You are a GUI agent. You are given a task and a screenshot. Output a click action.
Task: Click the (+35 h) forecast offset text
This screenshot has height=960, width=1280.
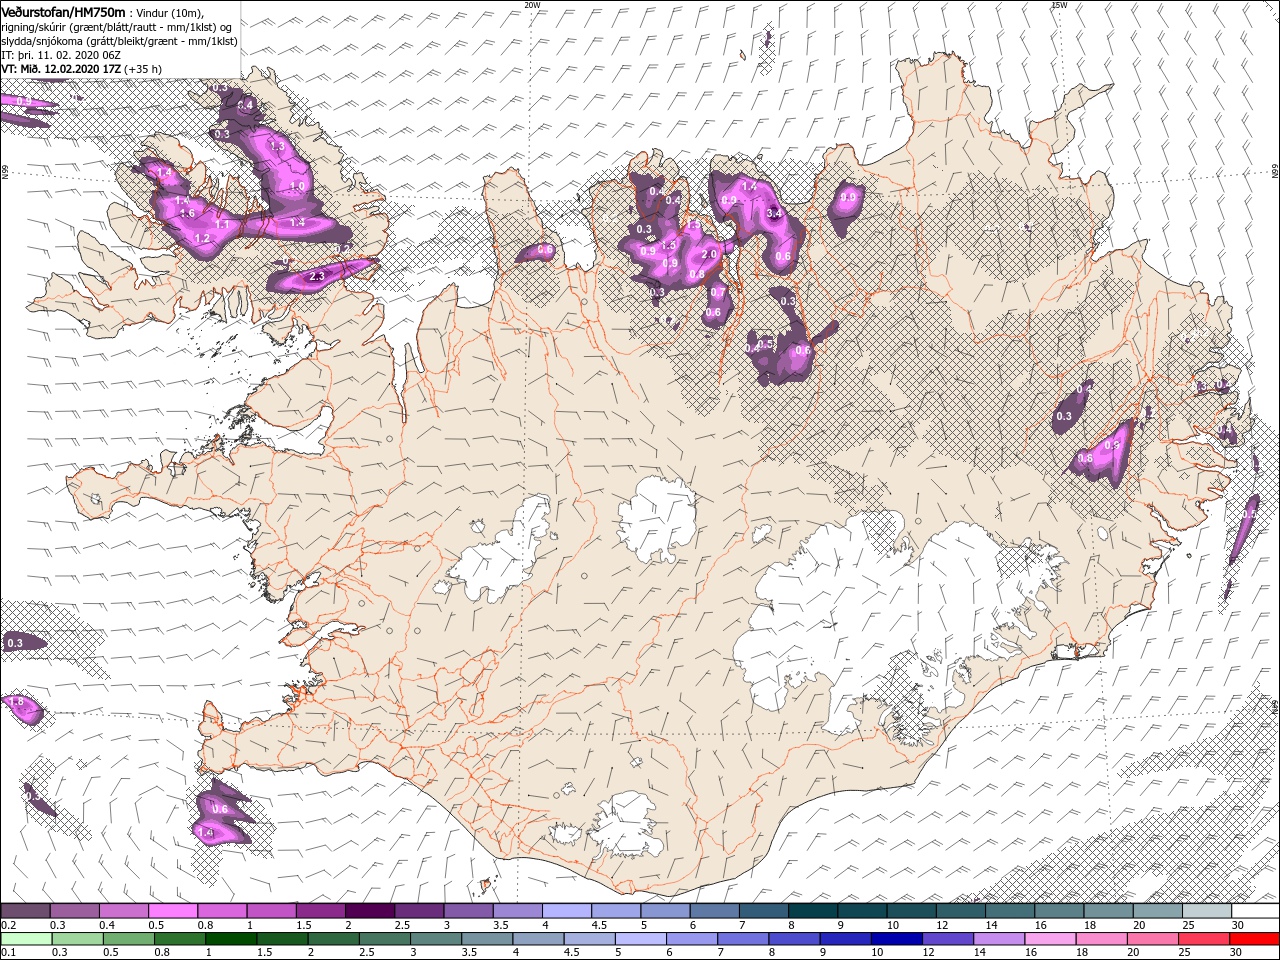143,69
